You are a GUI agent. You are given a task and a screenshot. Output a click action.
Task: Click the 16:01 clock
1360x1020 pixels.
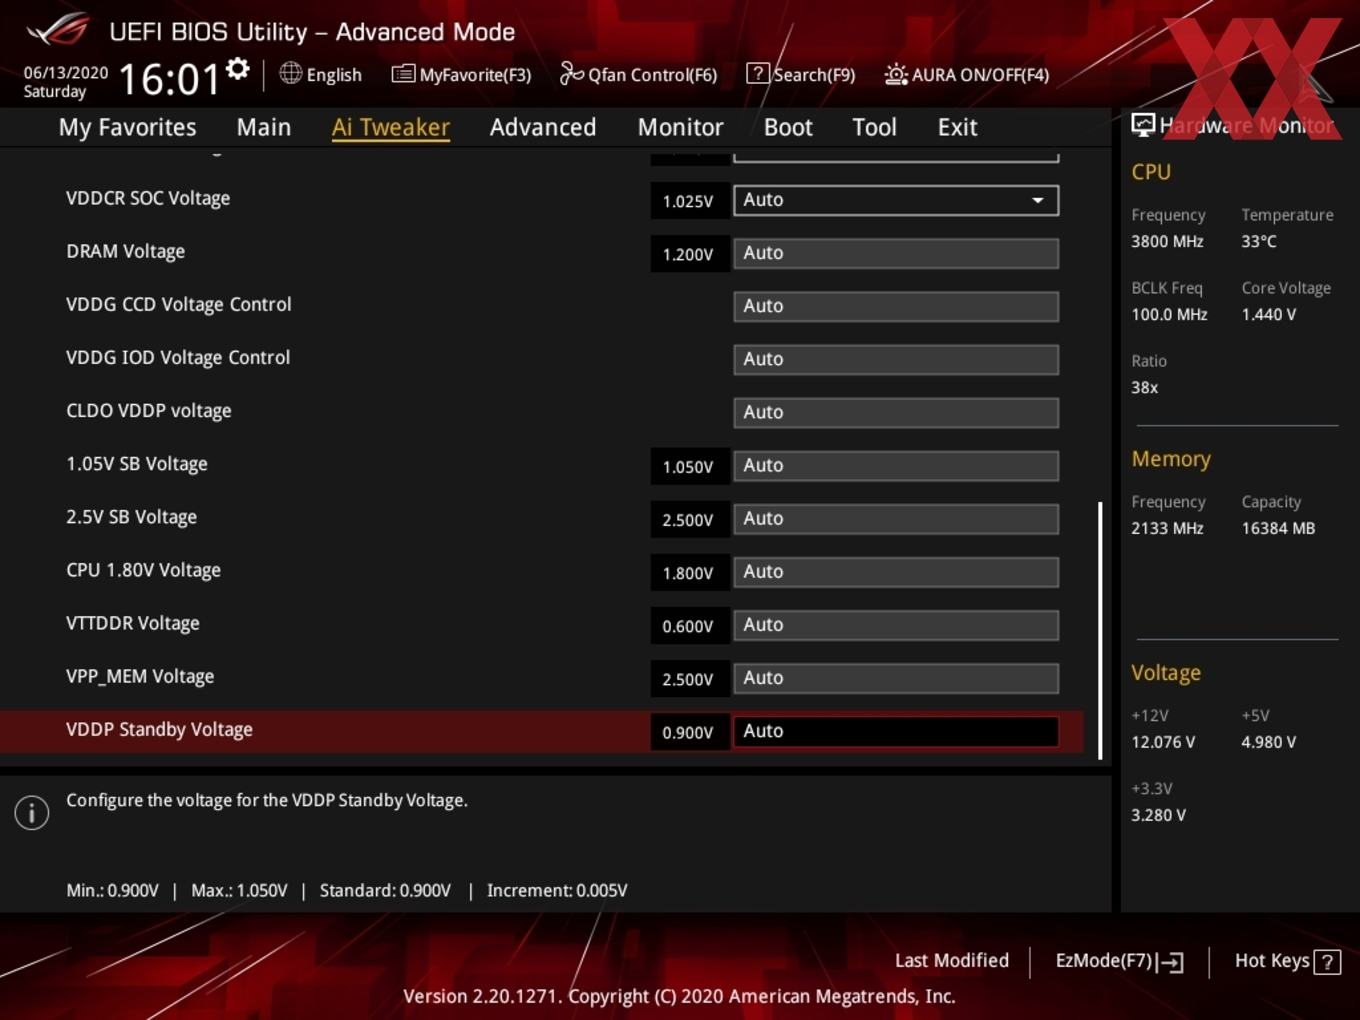pyautogui.click(x=169, y=79)
